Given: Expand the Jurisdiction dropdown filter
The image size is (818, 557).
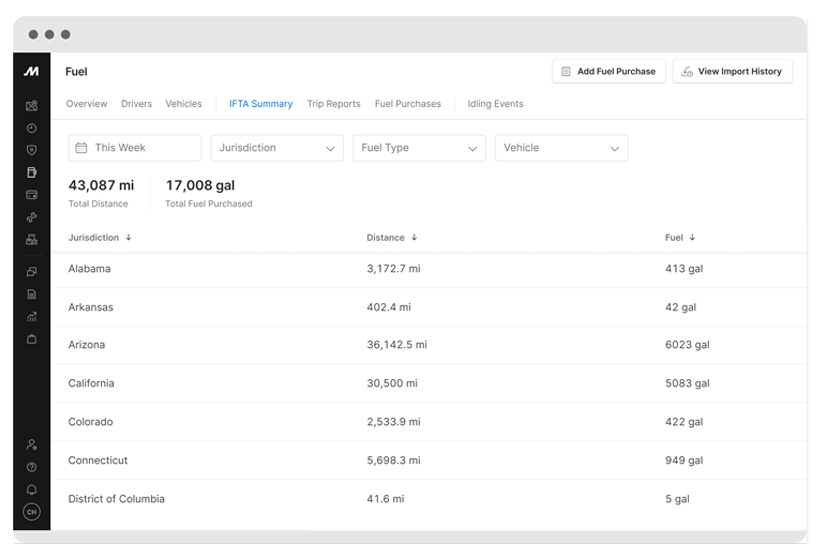Looking at the screenshot, I should (x=277, y=148).
